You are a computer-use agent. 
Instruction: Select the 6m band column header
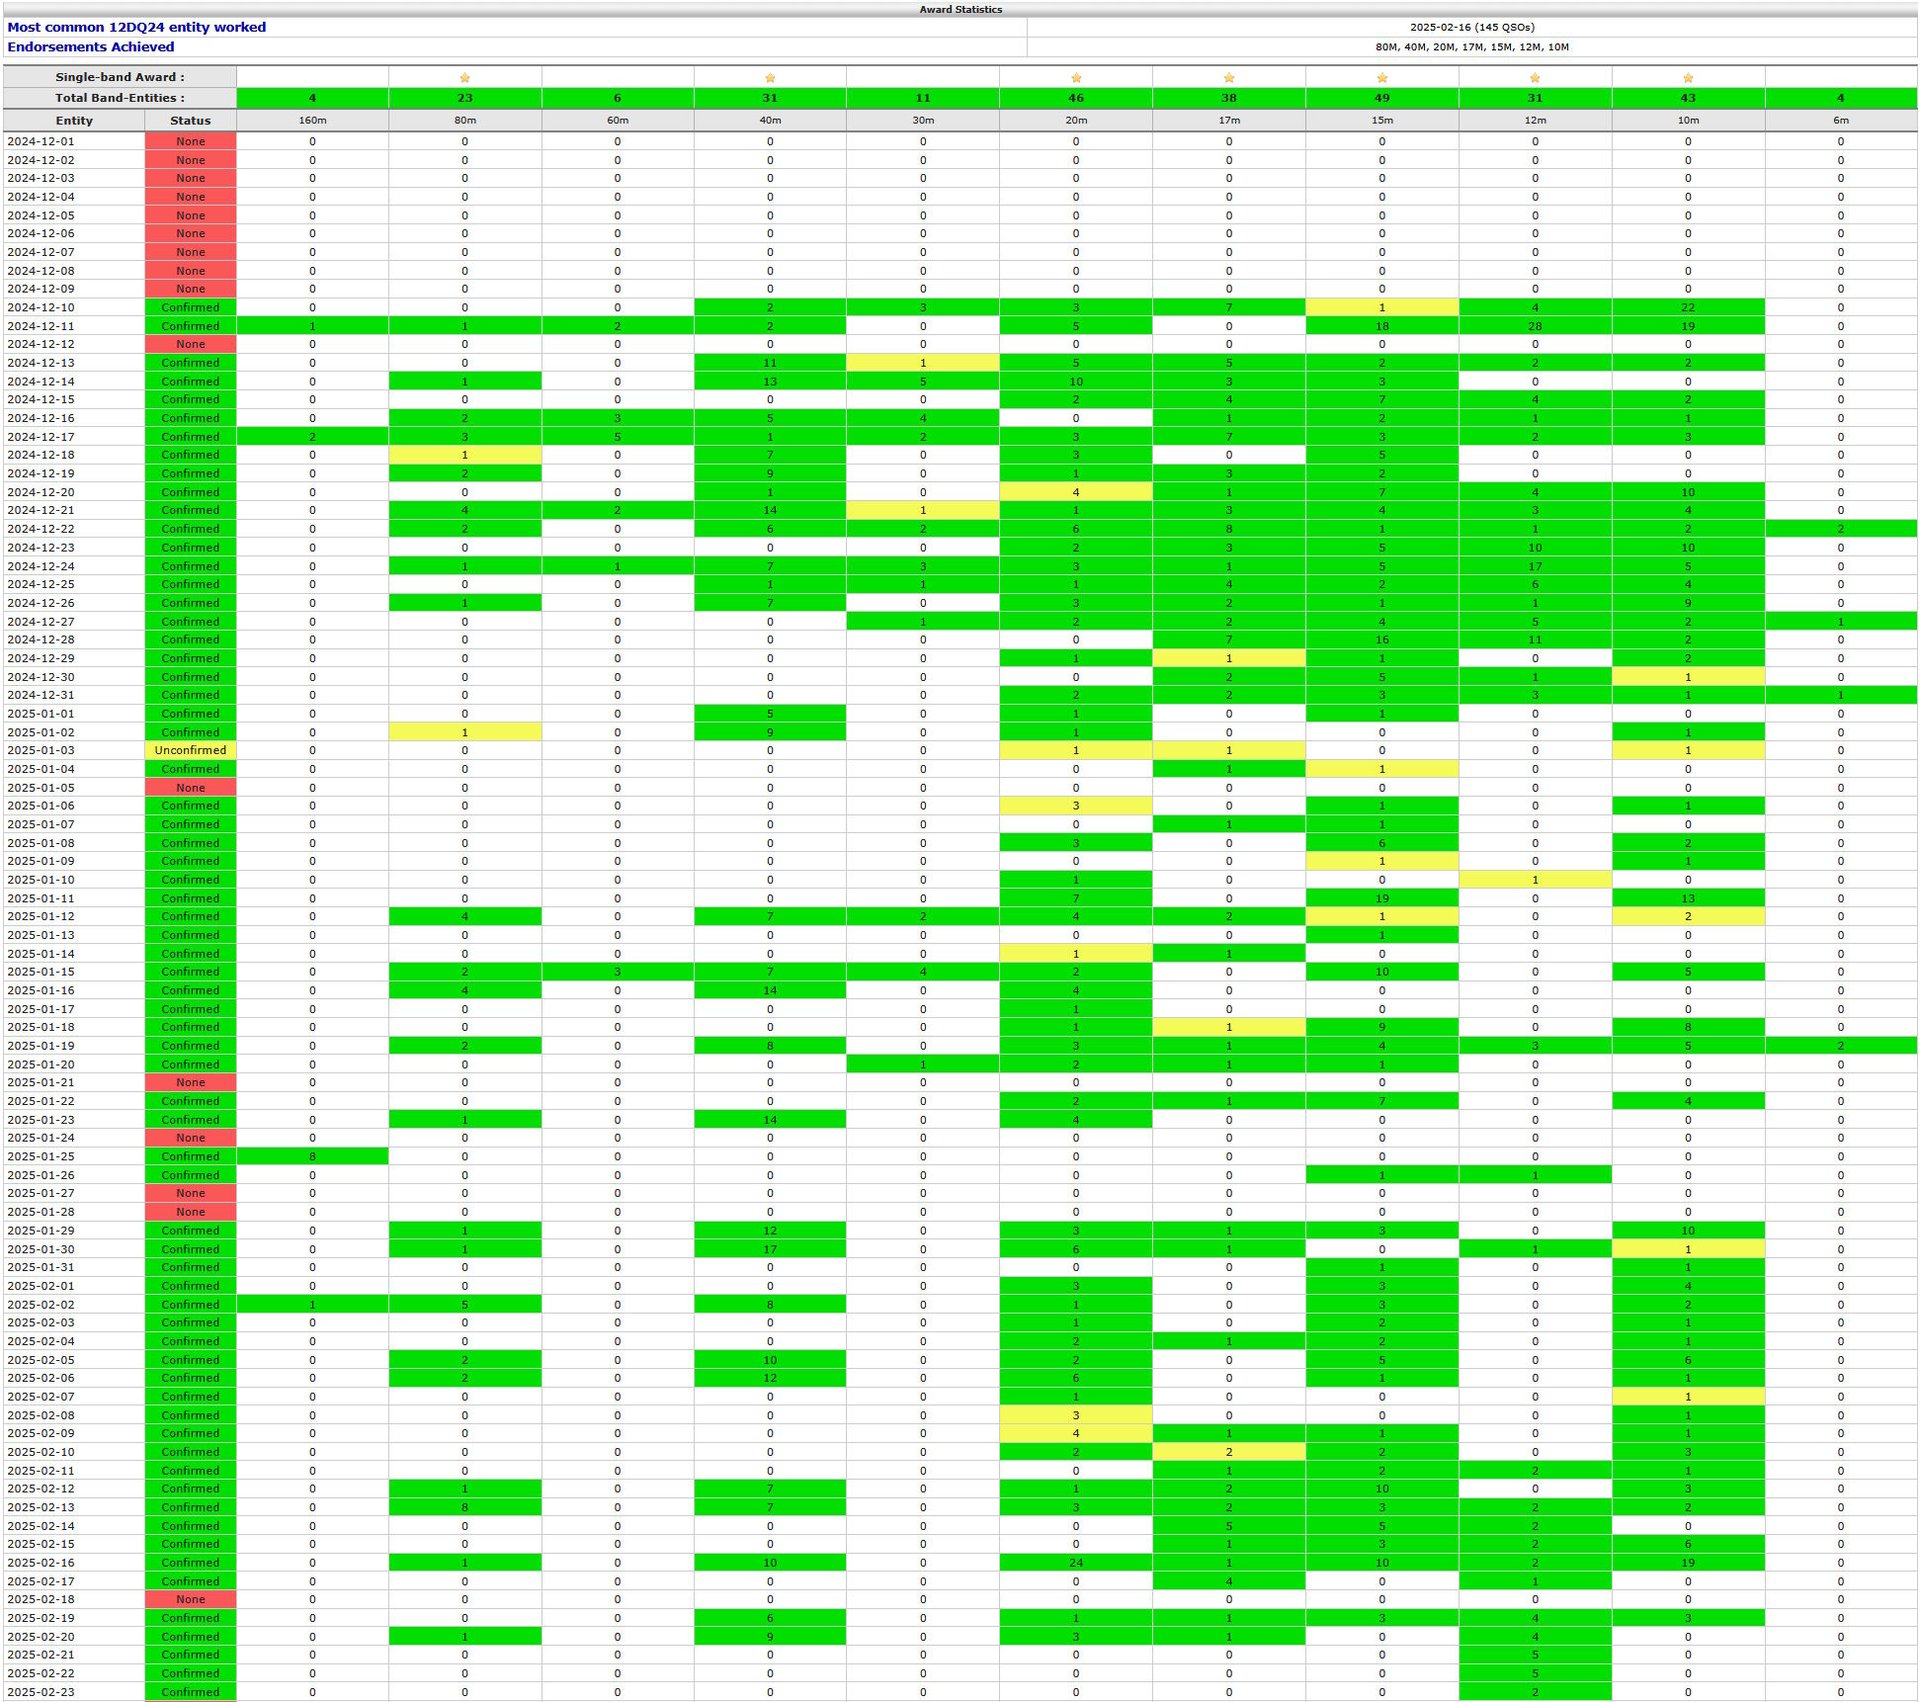[1840, 120]
